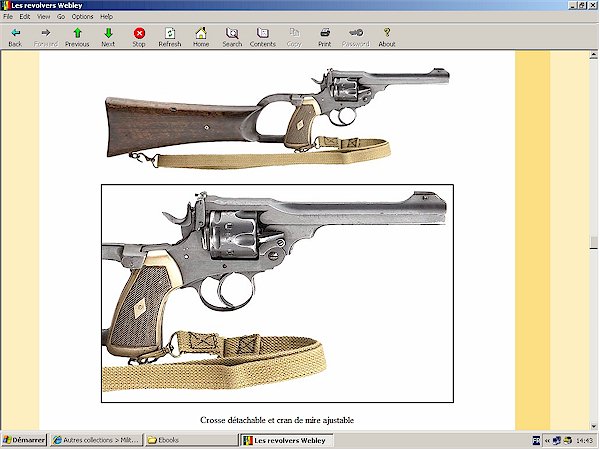600x450 pixels.
Task: Click the FR language indicator in tray
Action: pos(536,441)
